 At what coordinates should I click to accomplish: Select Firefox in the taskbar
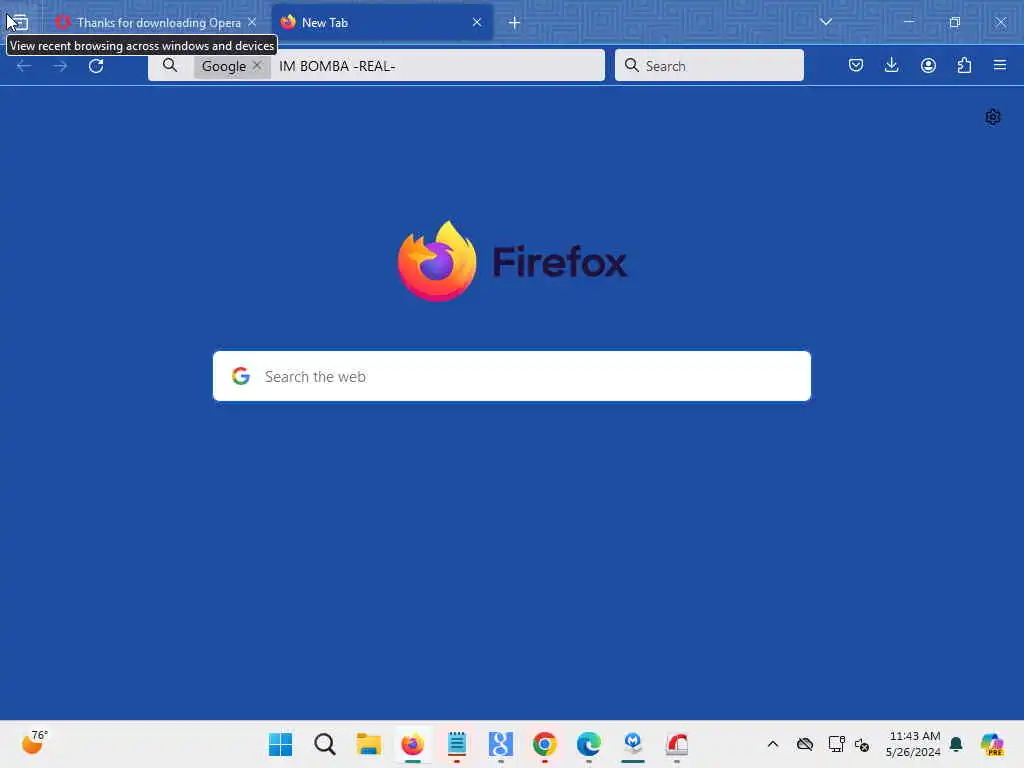tap(413, 744)
